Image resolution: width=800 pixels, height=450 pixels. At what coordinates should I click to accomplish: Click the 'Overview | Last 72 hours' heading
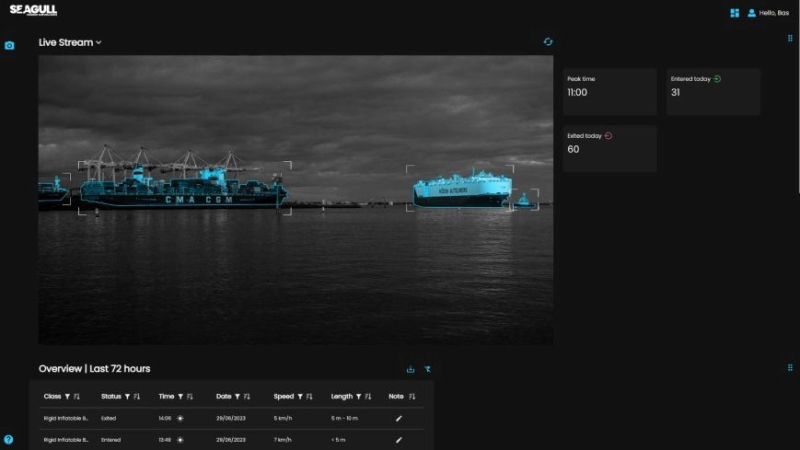(94, 369)
